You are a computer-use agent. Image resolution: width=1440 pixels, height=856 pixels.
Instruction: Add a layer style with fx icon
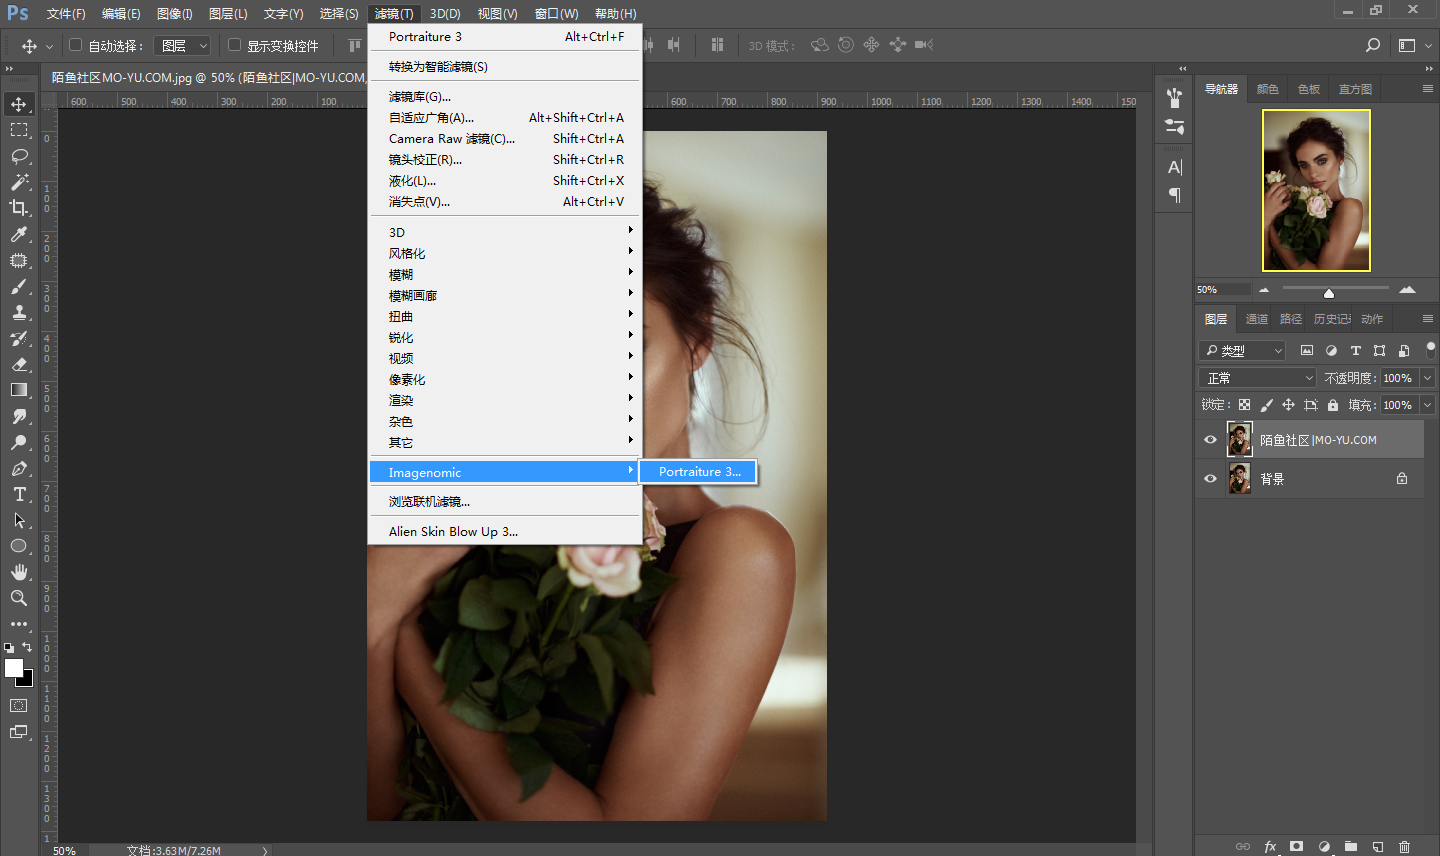(x=1270, y=846)
